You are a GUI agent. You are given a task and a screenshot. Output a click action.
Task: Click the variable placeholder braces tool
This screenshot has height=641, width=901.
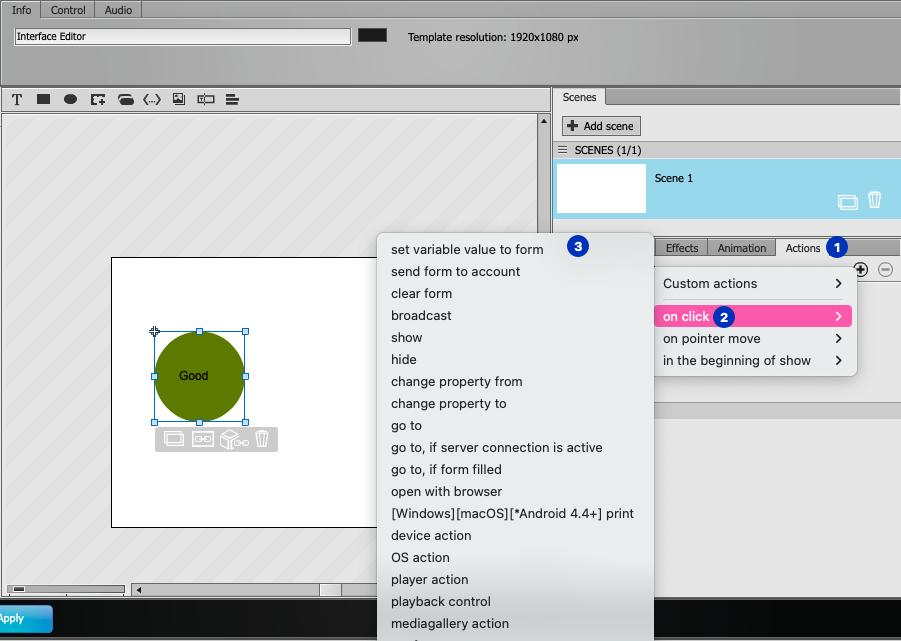pyautogui.click(x=152, y=99)
